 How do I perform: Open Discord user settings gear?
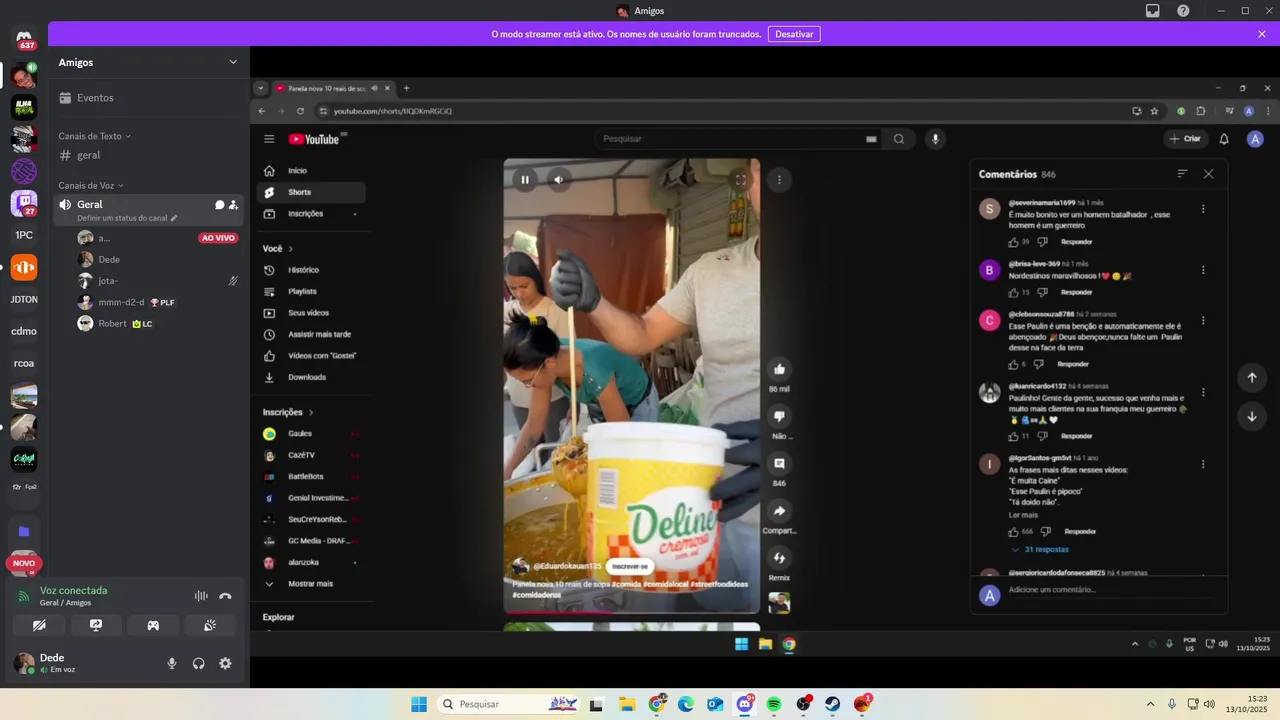point(225,663)
